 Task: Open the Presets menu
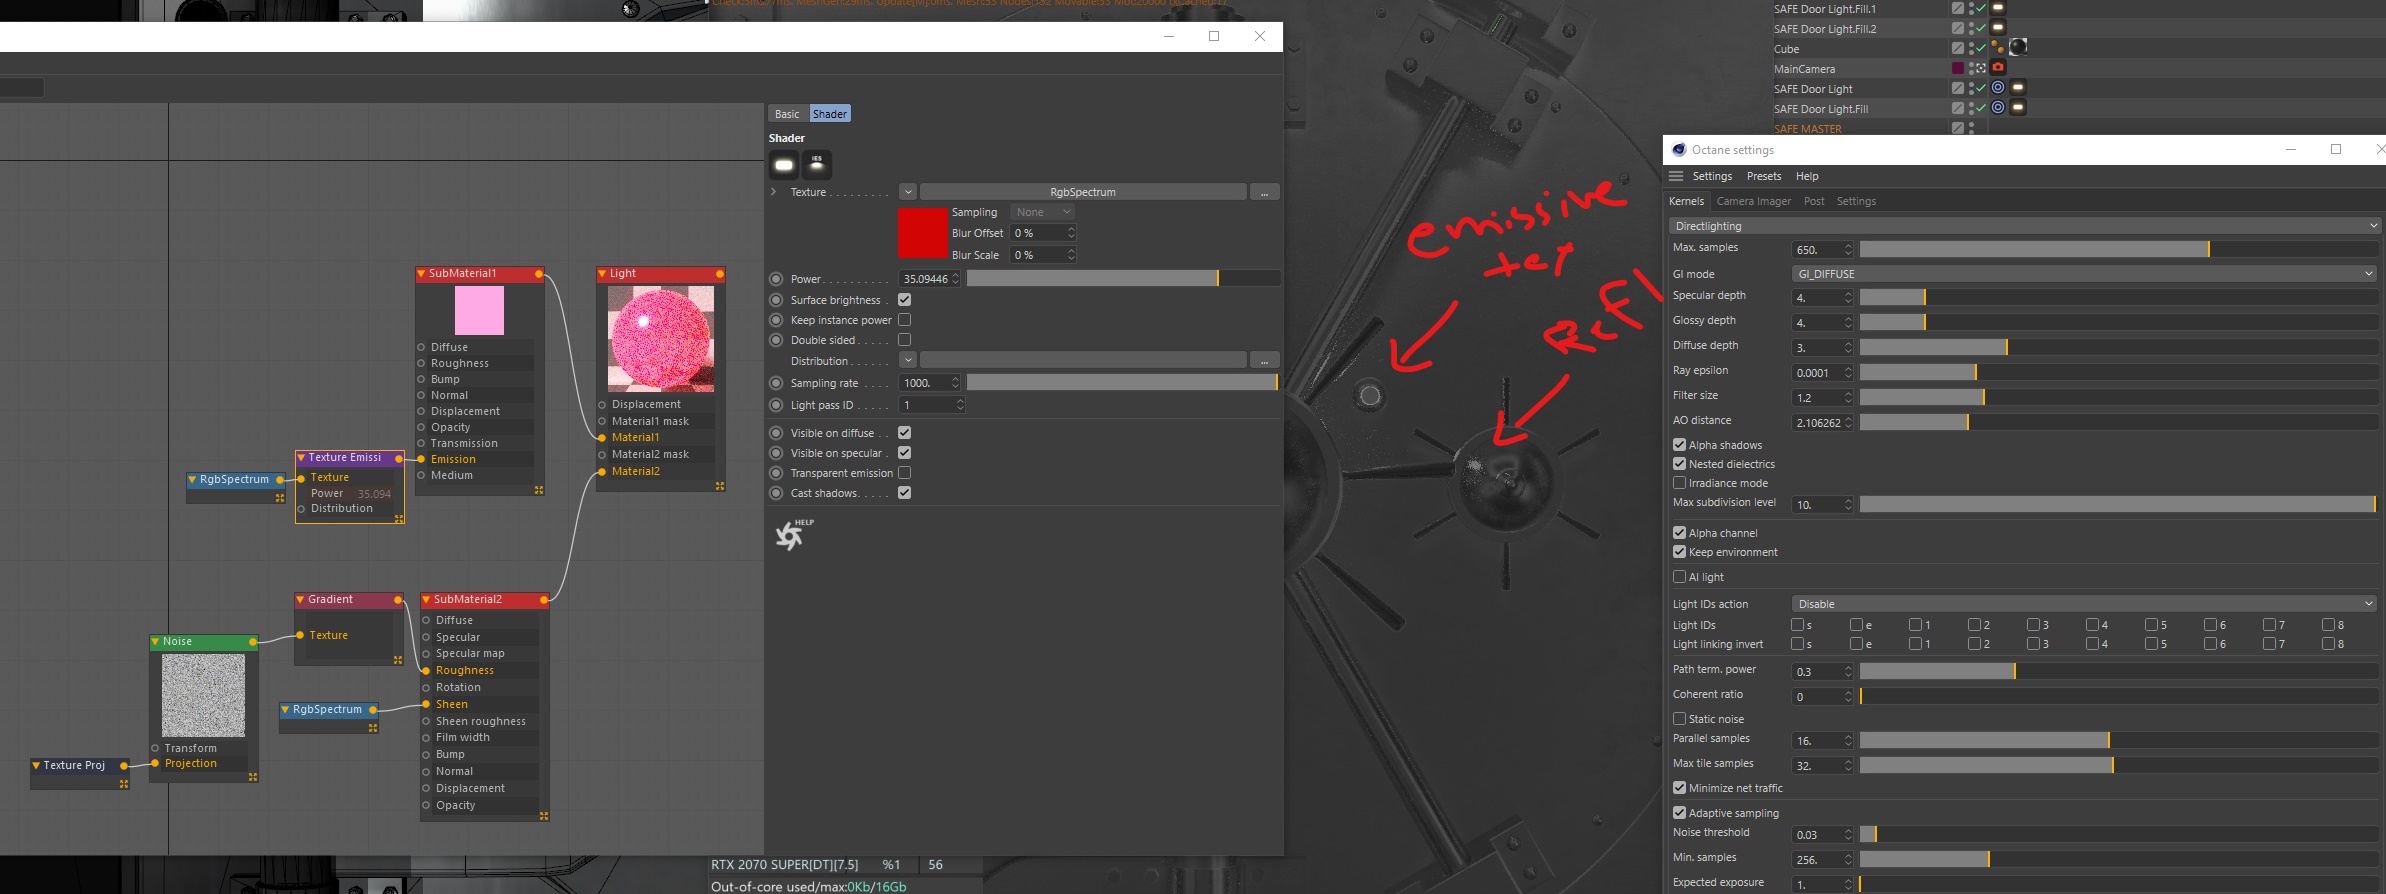coord(1764,176)
